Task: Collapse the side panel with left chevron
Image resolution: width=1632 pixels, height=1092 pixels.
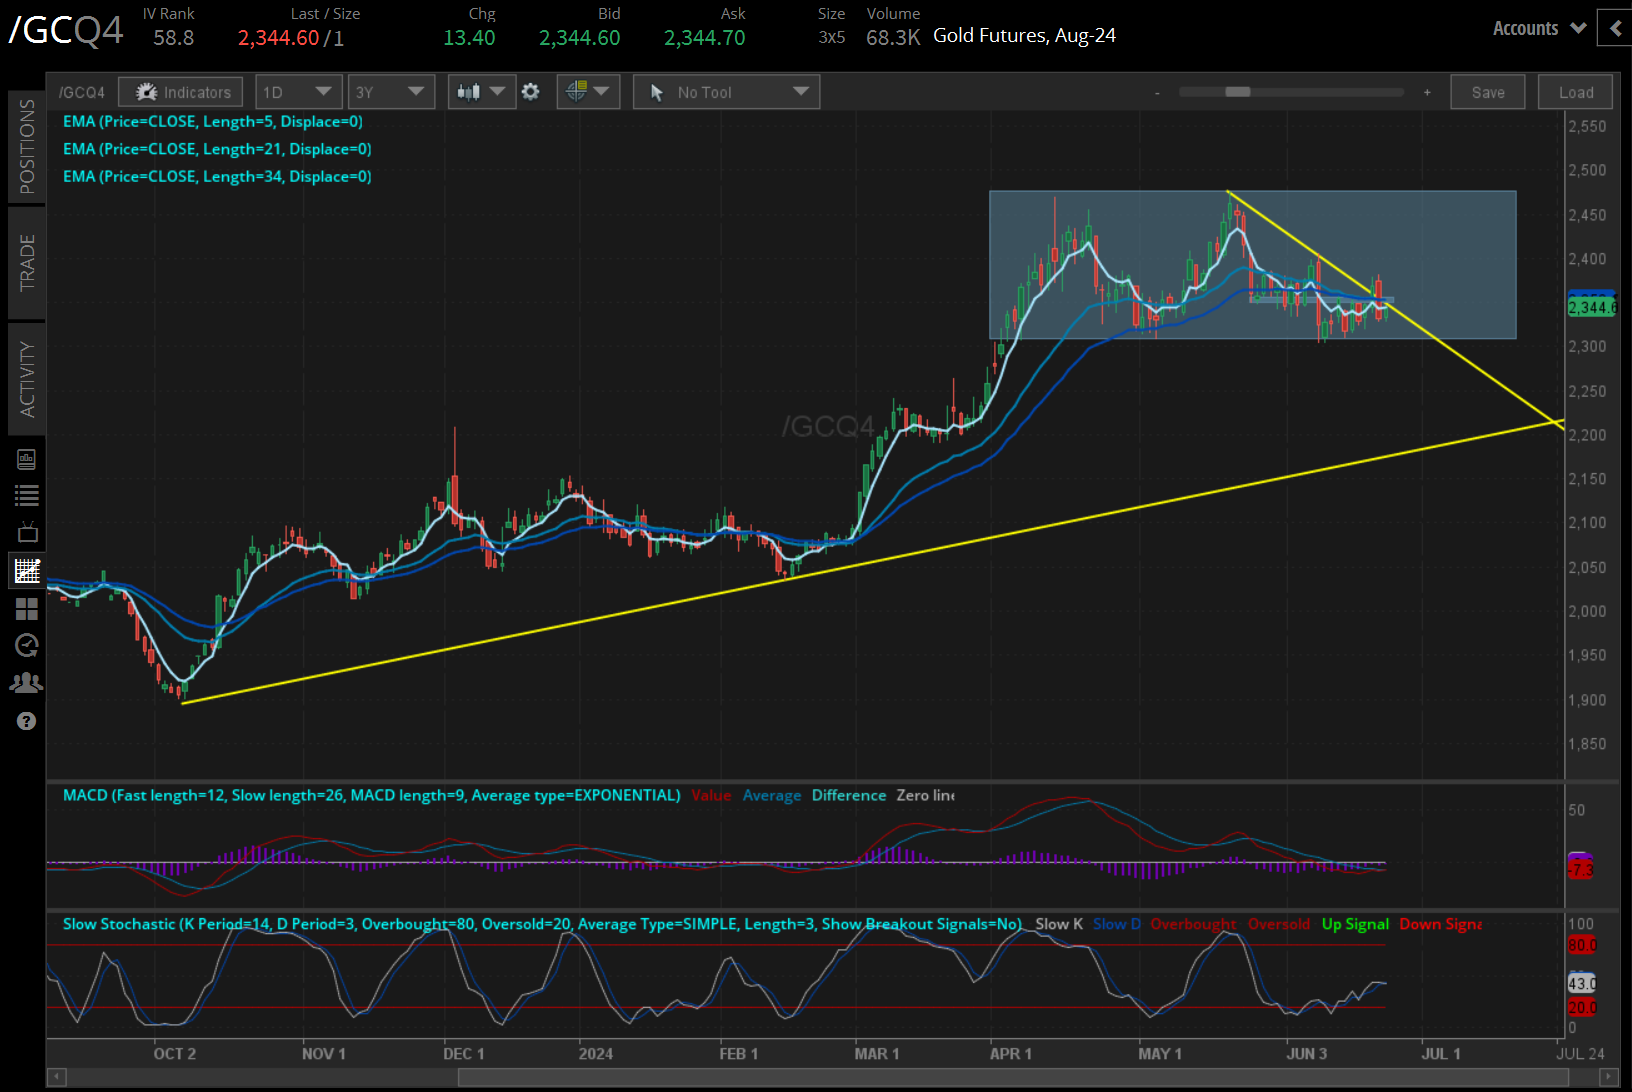Action: (x=1615, y=28)
